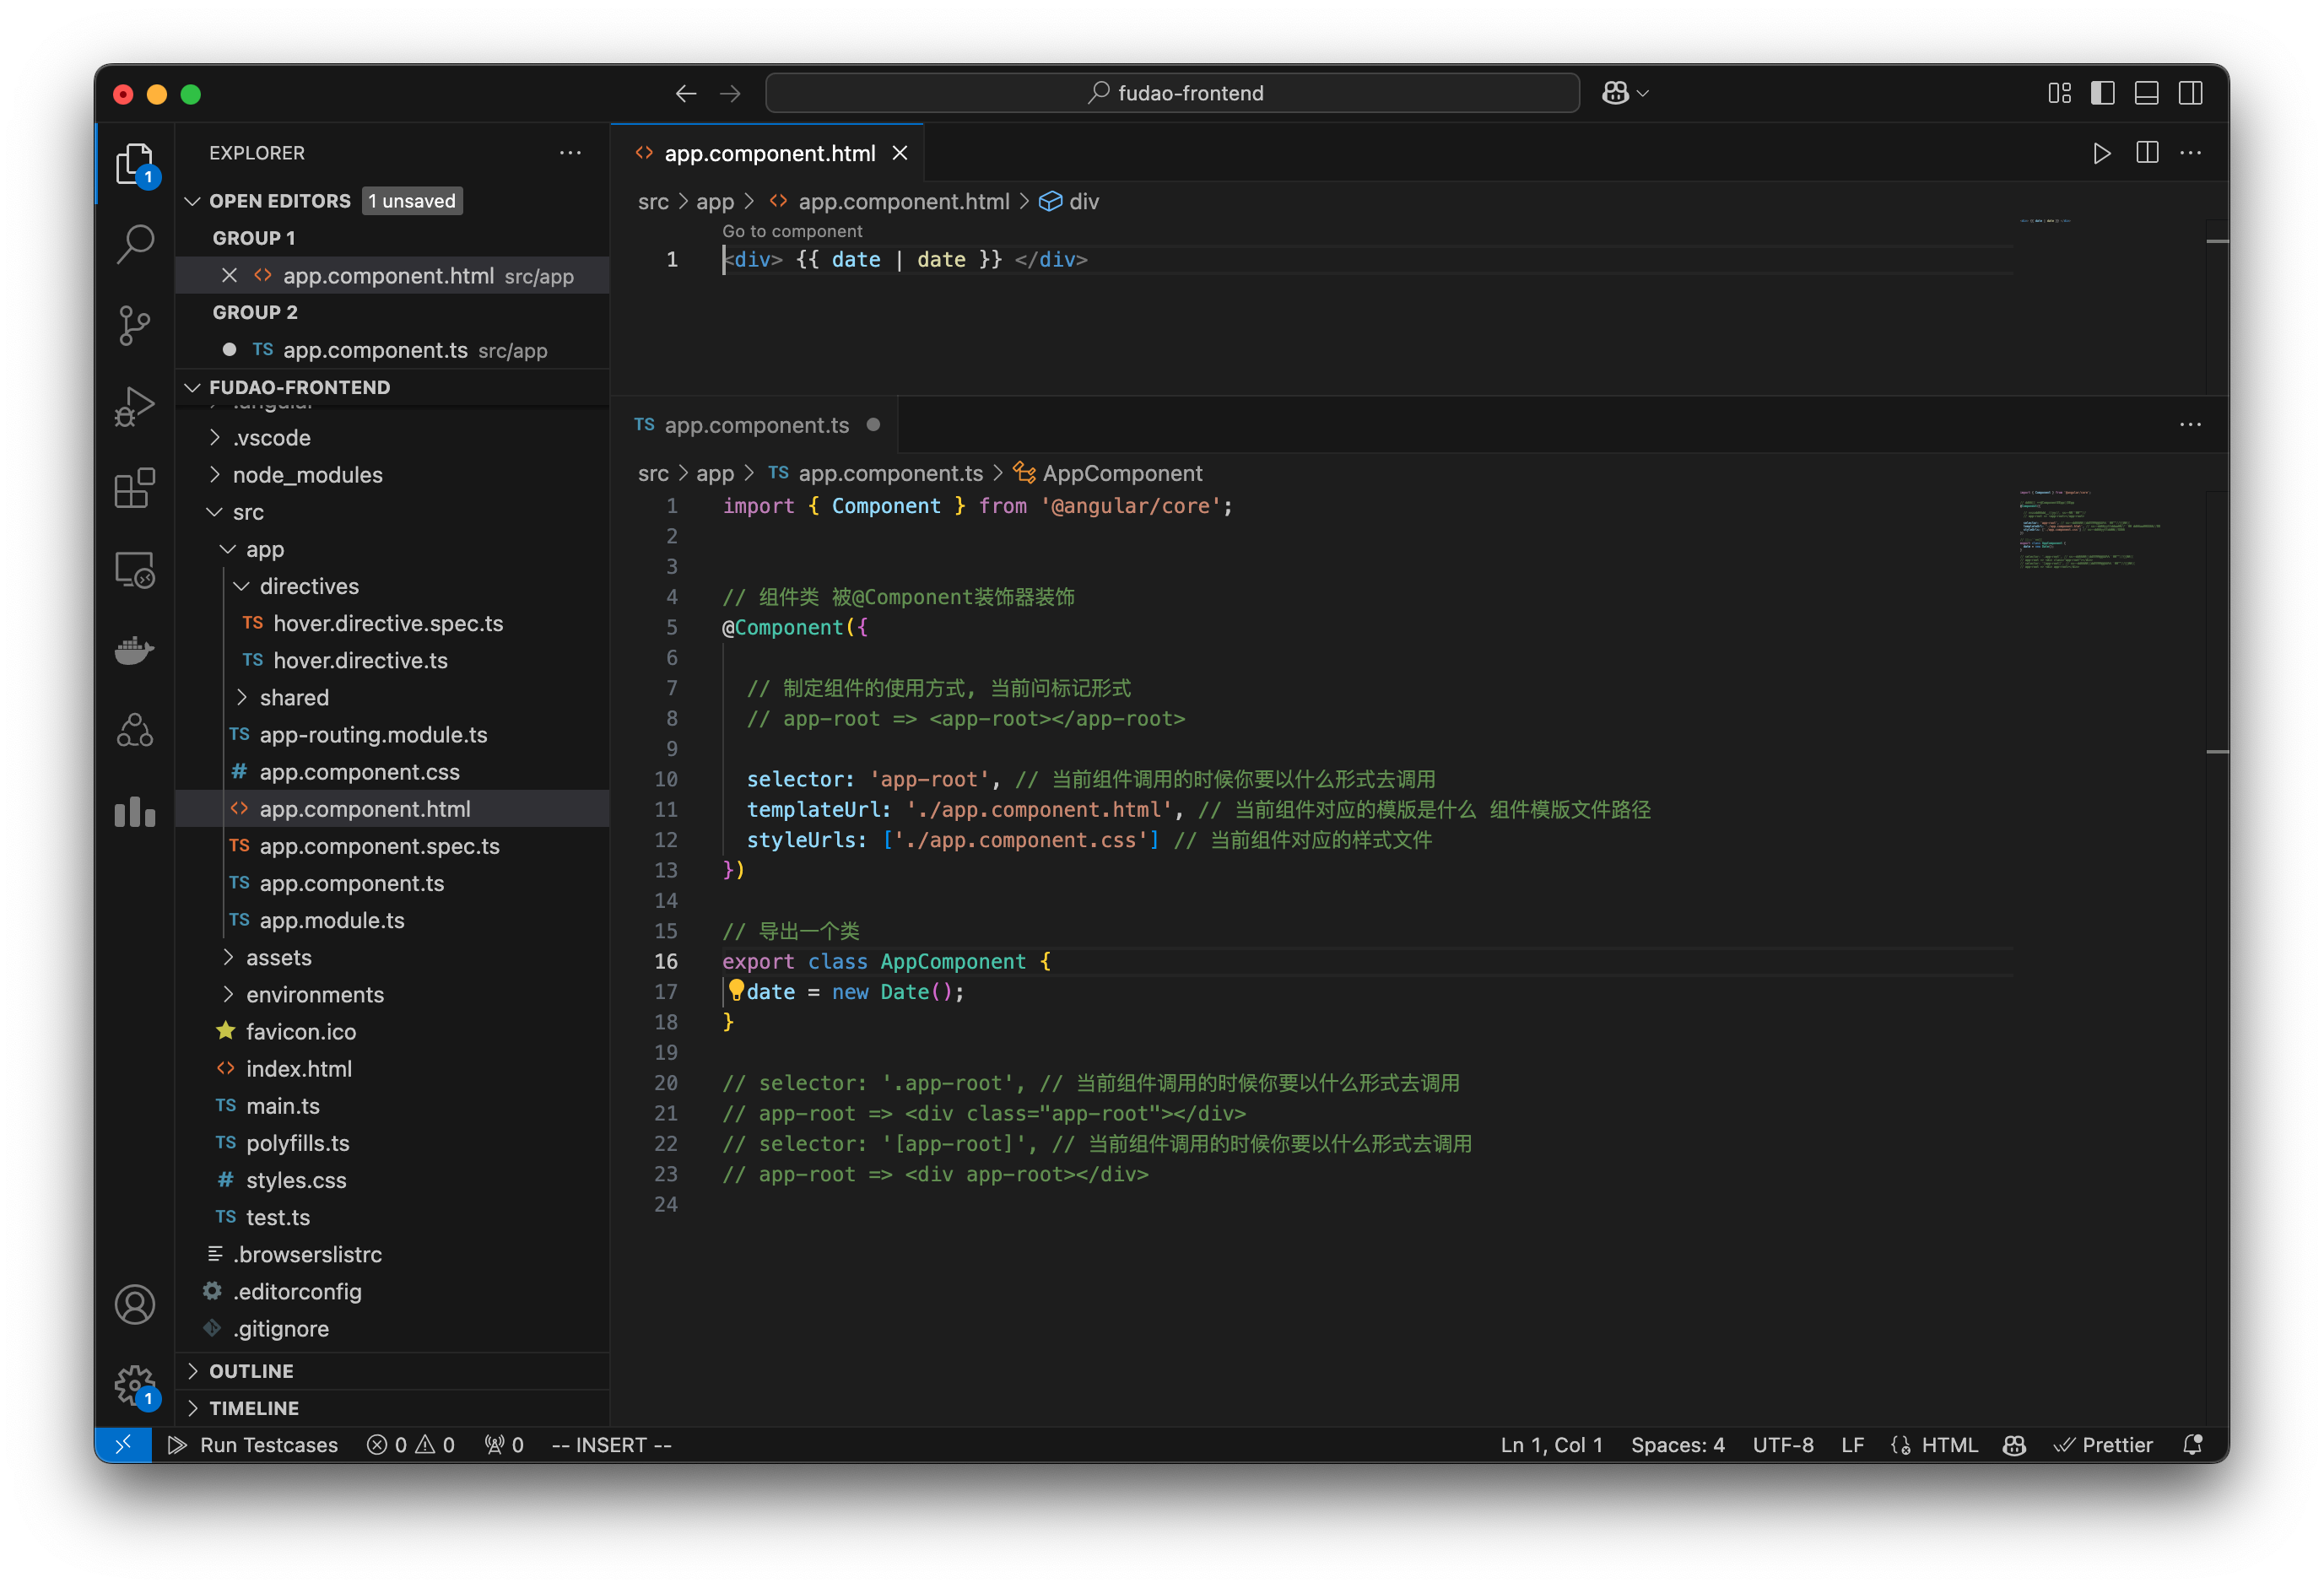Screen dimensions: 2324x1588
Task: Switch to the app.component.html tab
Action: pyautogui.click(x=768, y=152)
